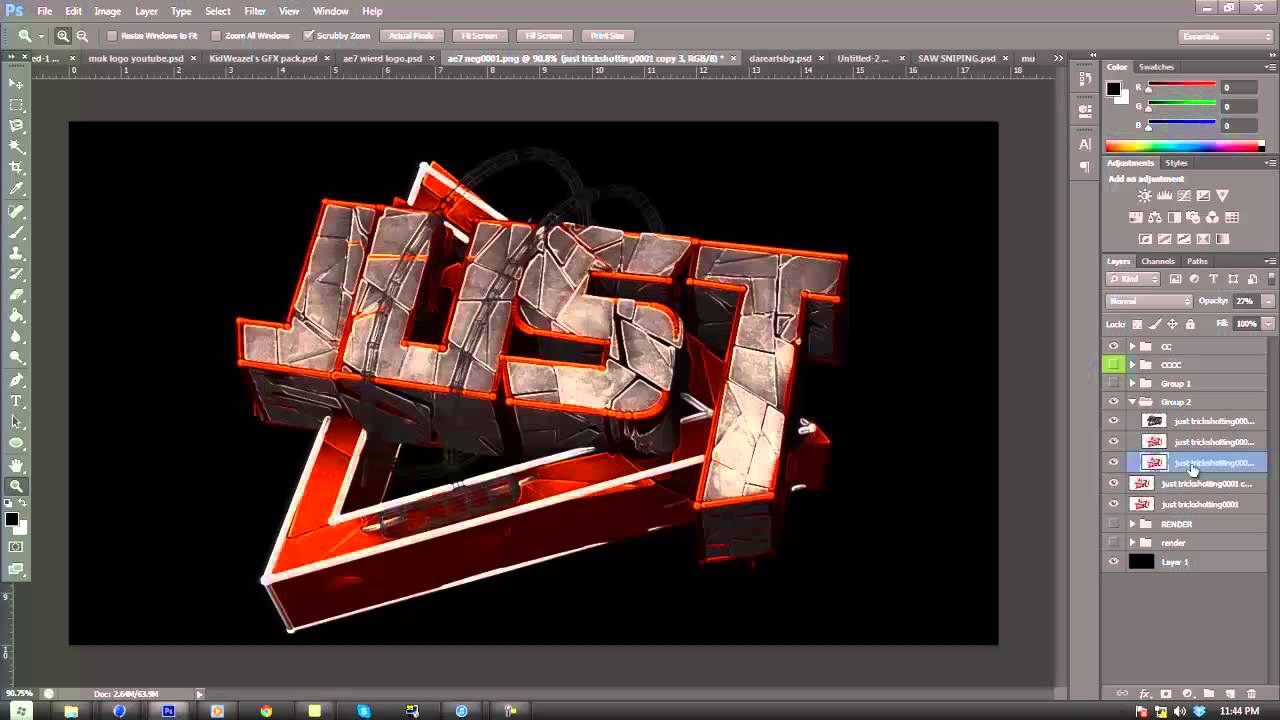Switch to the Swatches tab
This screenshot has height=720, width=1280.
[1157, 67]
